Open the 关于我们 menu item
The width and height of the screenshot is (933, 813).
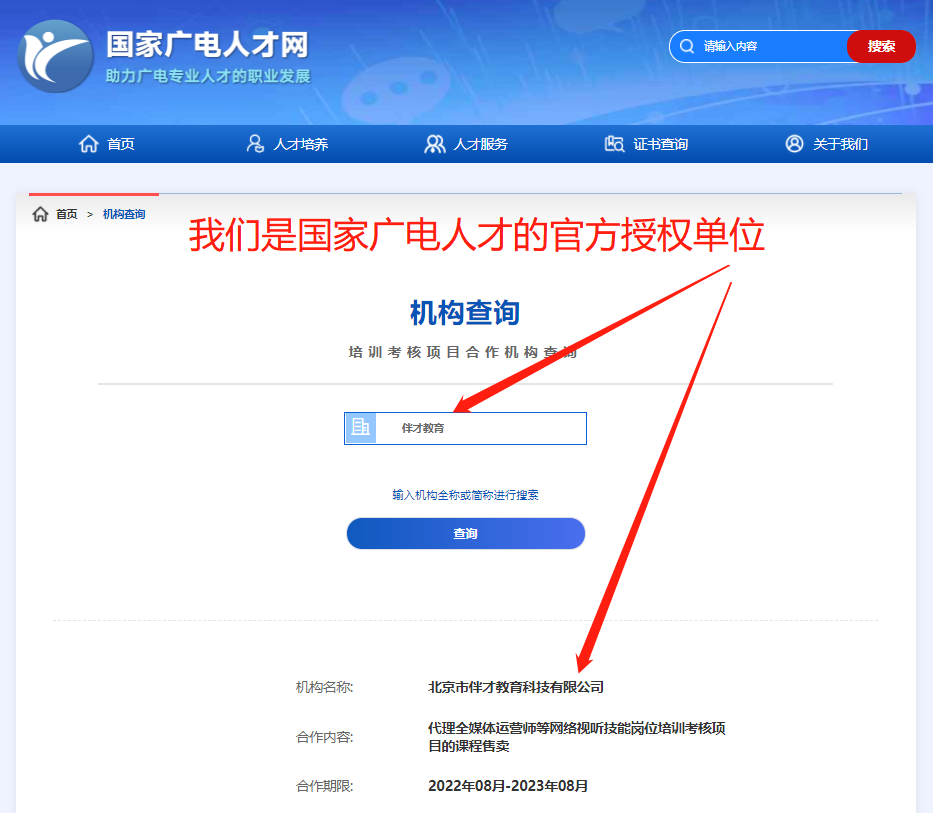pos(840,144)
